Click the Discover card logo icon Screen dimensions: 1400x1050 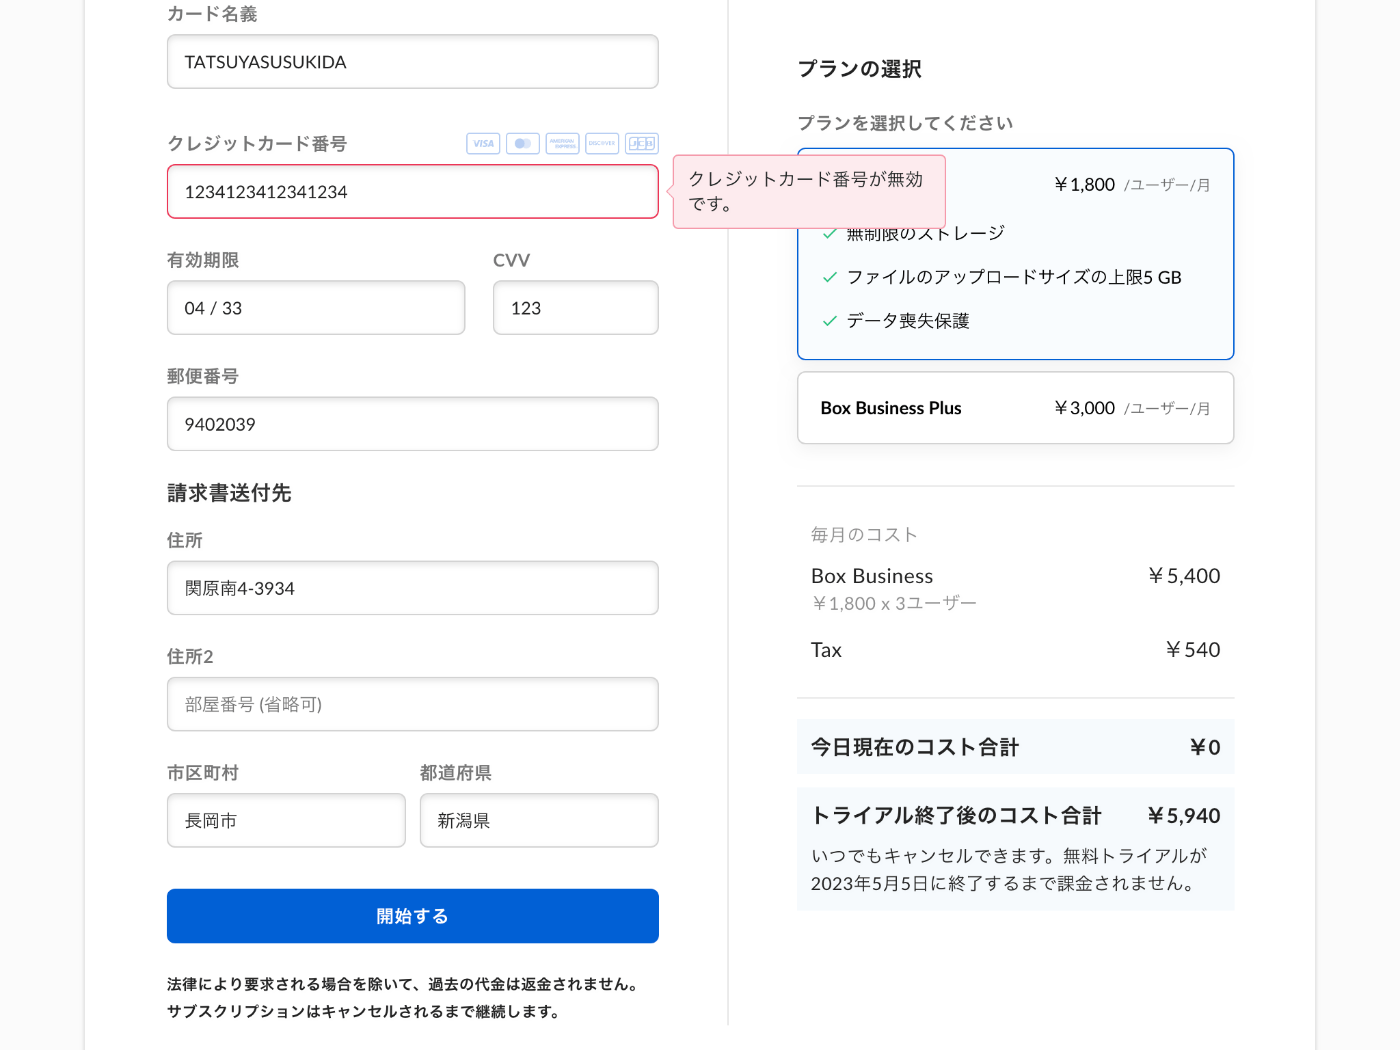click(602, 143)
